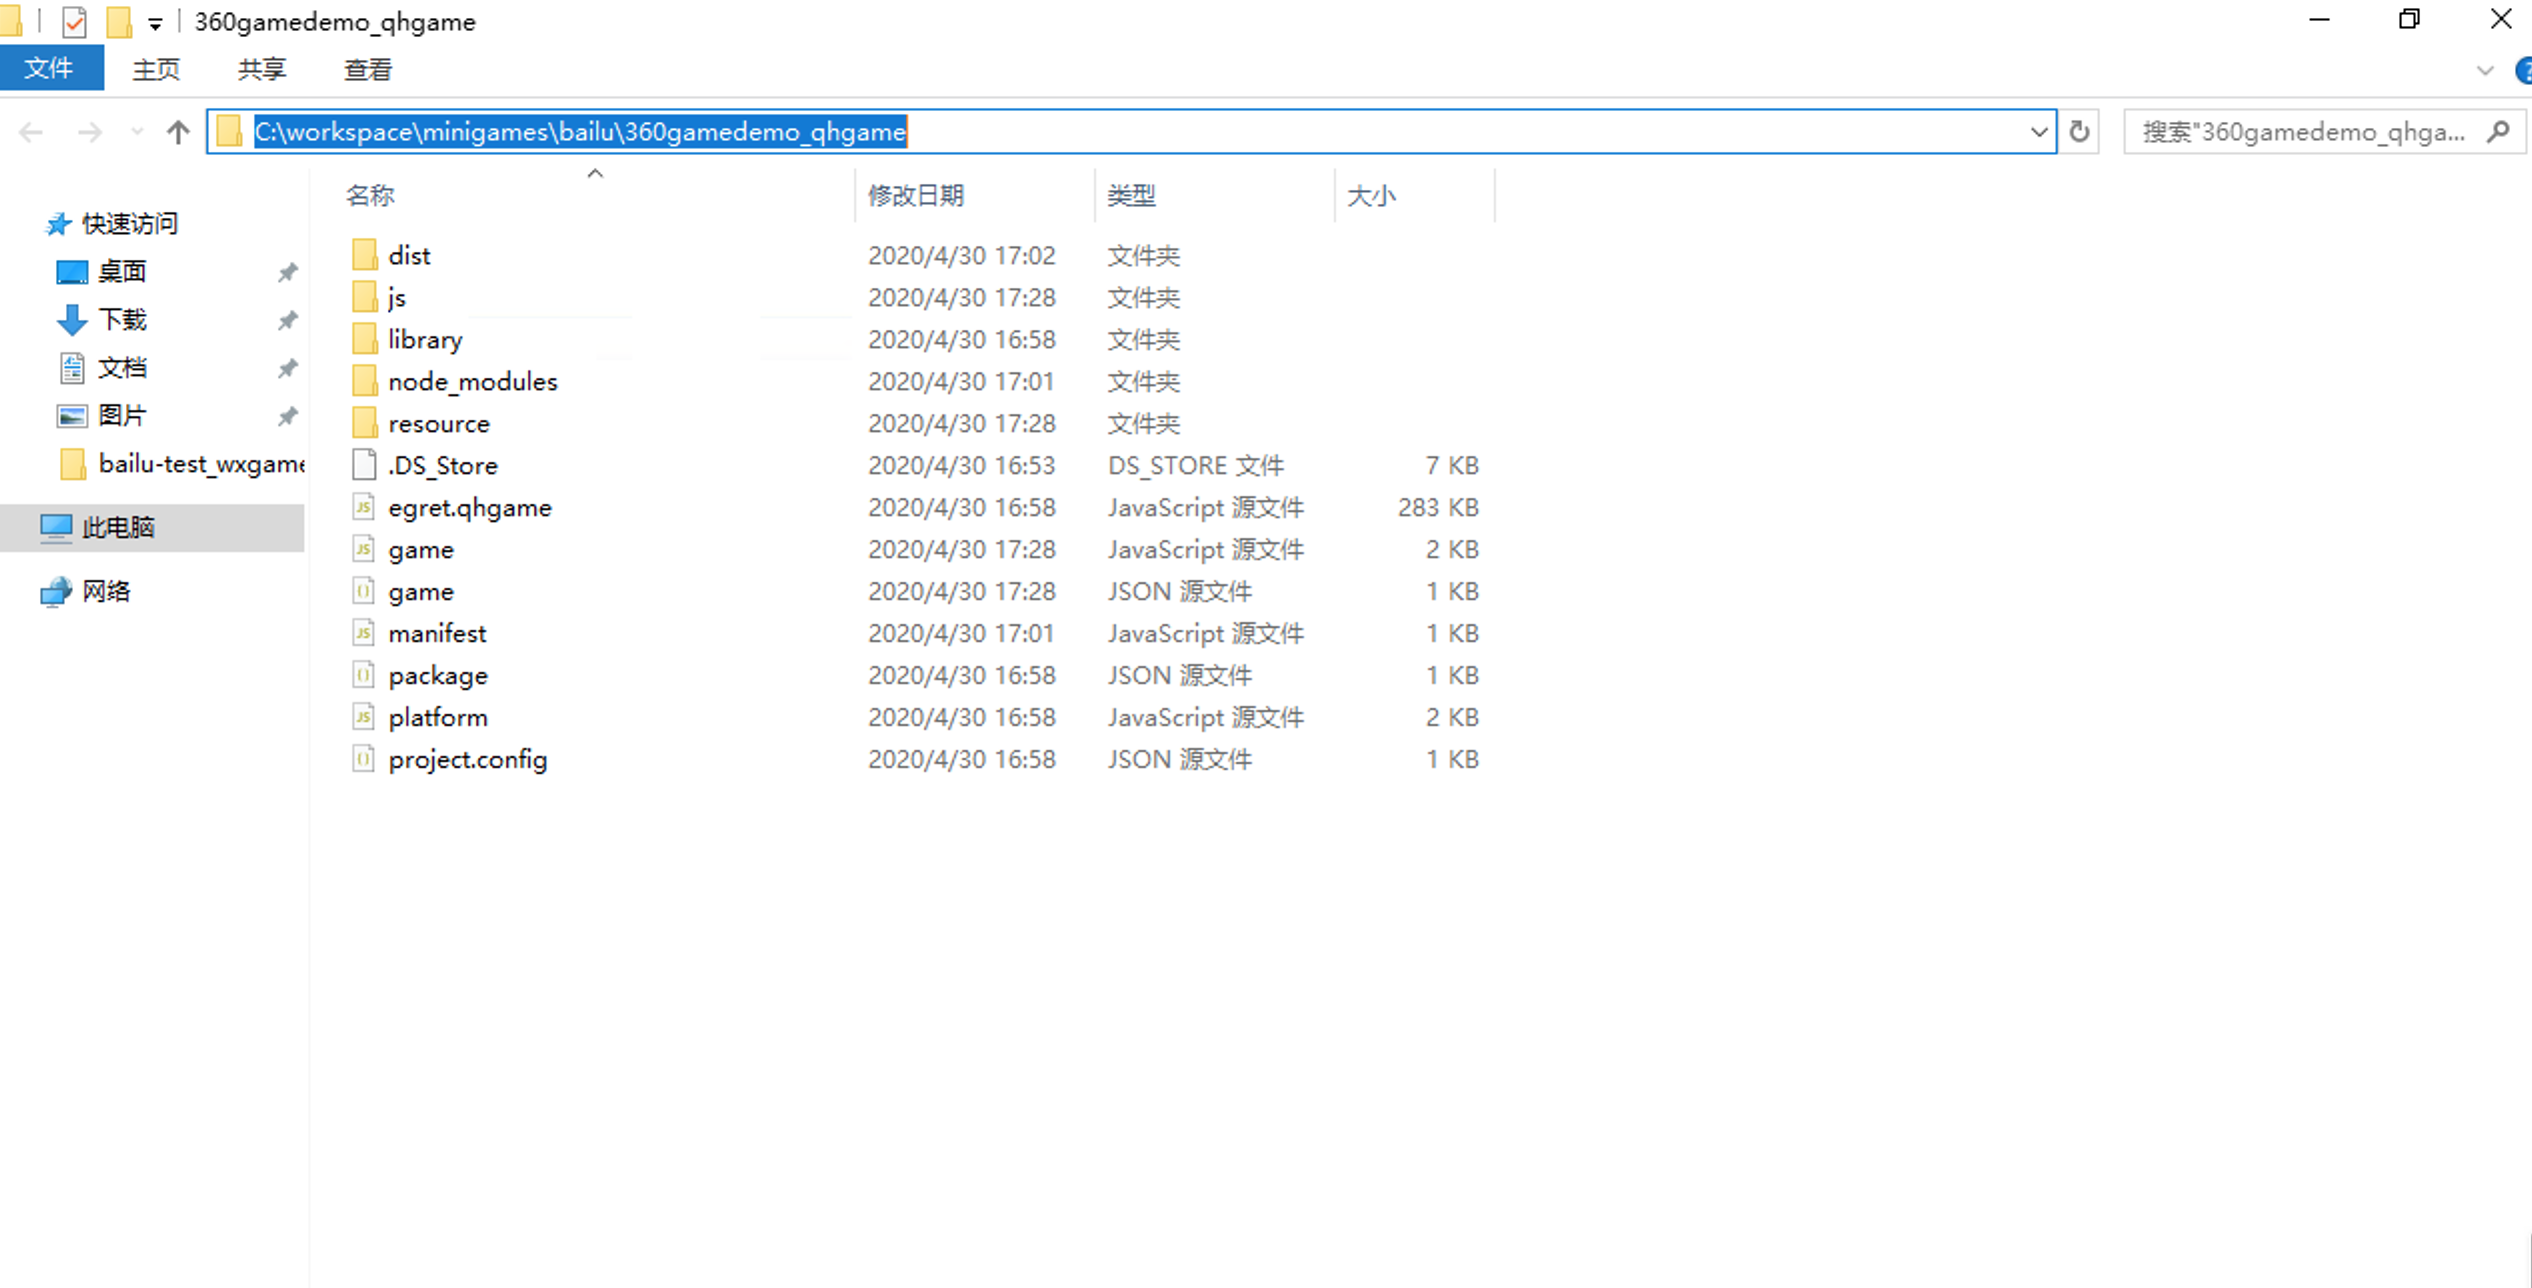Click the refresh icon beside address bar
2532x1288 pixels.
coord(2079,132)
